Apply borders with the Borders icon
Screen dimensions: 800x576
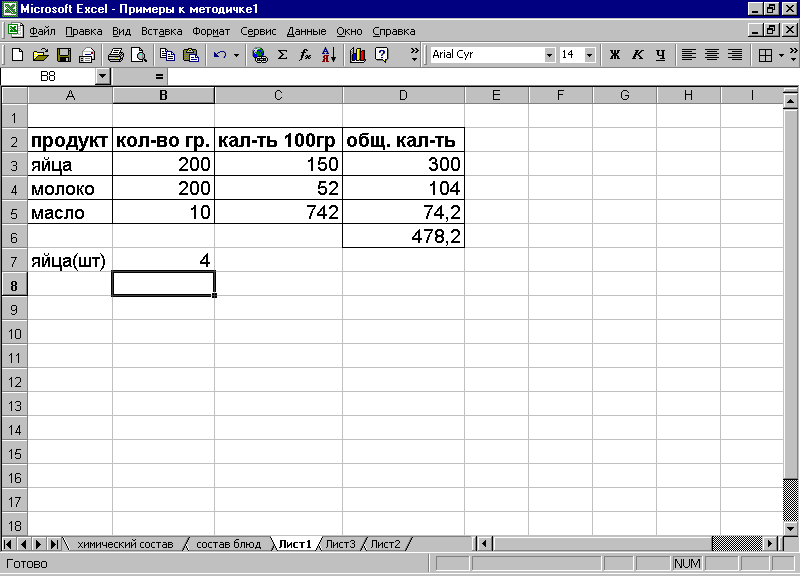click(x=765, y=55)
